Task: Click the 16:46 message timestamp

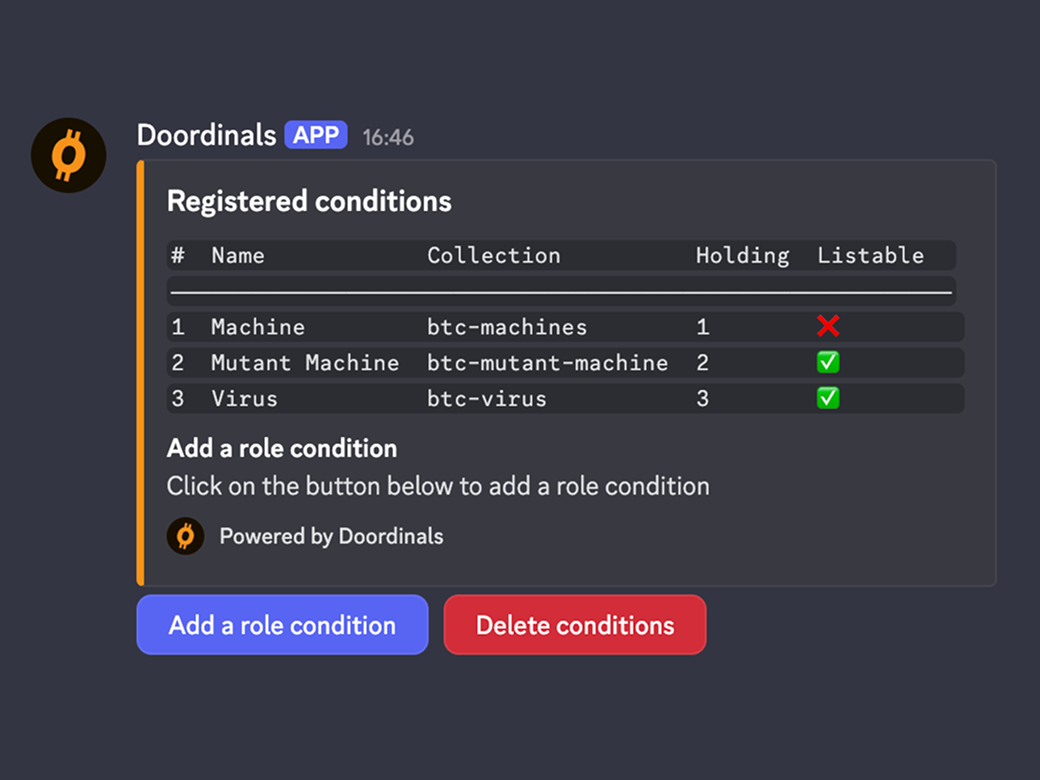Action: tap(388, 137)
